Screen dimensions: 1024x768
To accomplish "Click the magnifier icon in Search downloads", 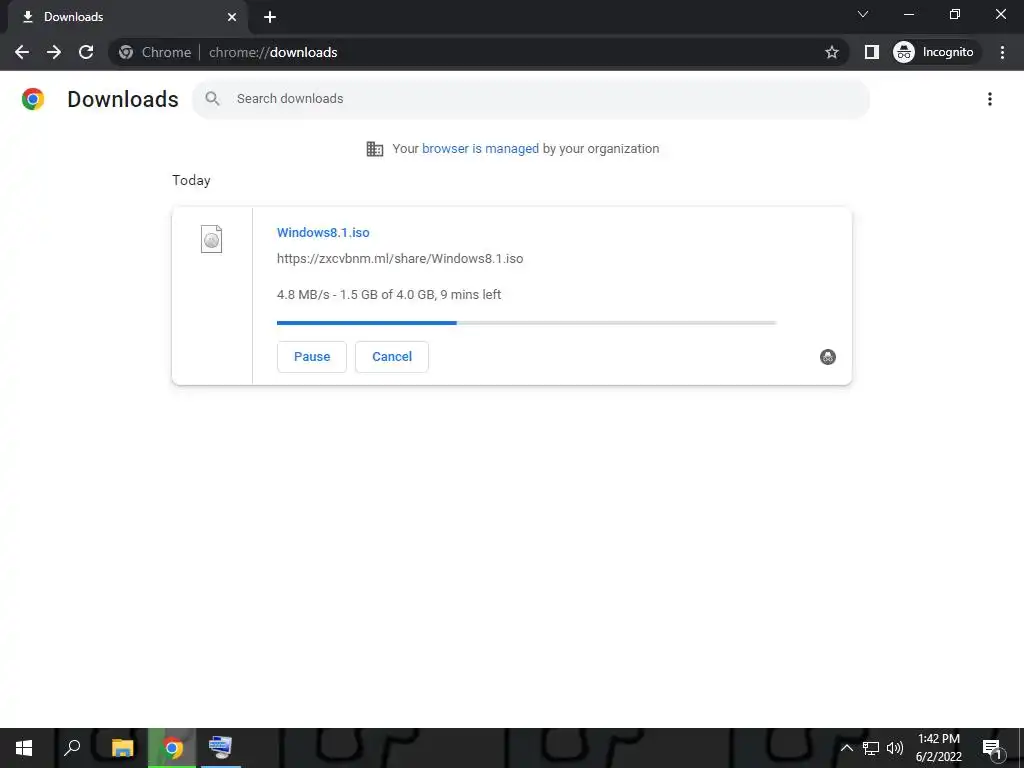I will [212, 99].
